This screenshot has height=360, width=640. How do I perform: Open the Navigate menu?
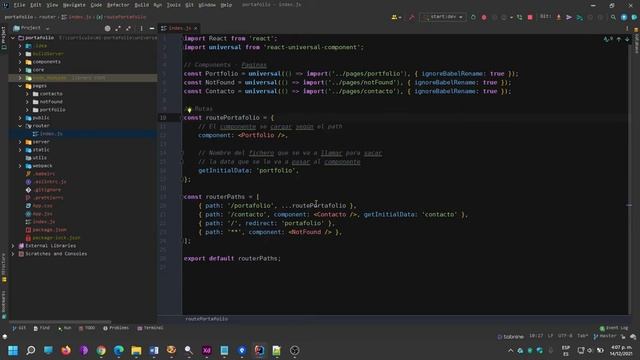point(74,5)
